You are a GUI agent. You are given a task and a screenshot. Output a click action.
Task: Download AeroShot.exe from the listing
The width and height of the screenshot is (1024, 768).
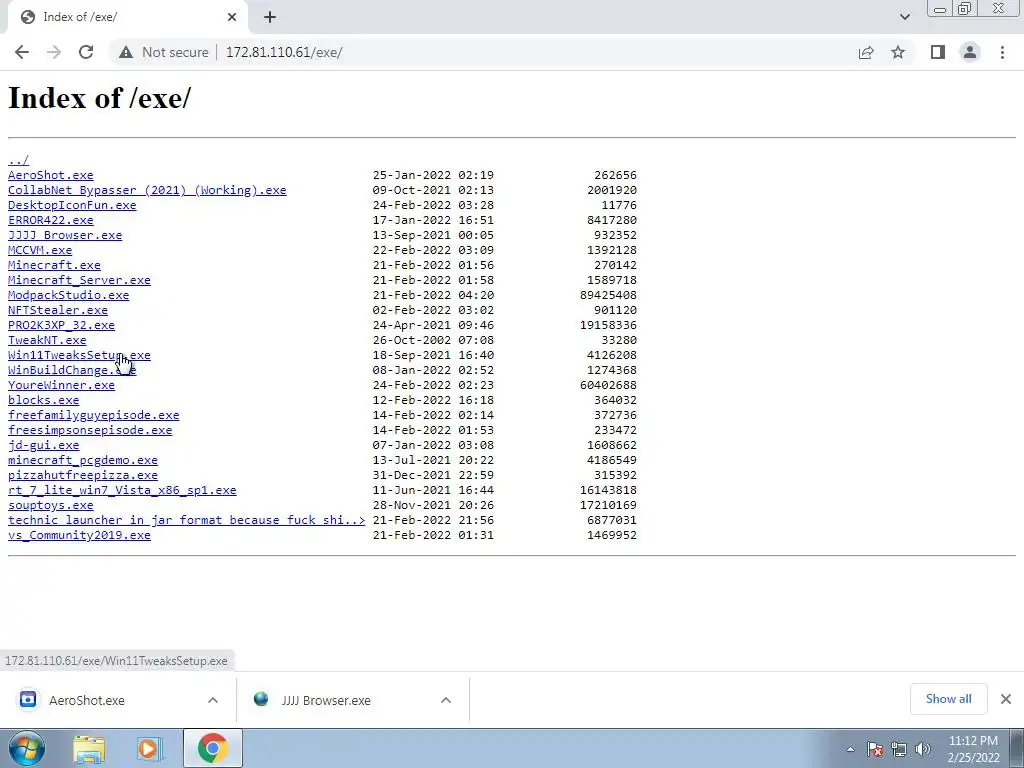click(x=51, y=175)
